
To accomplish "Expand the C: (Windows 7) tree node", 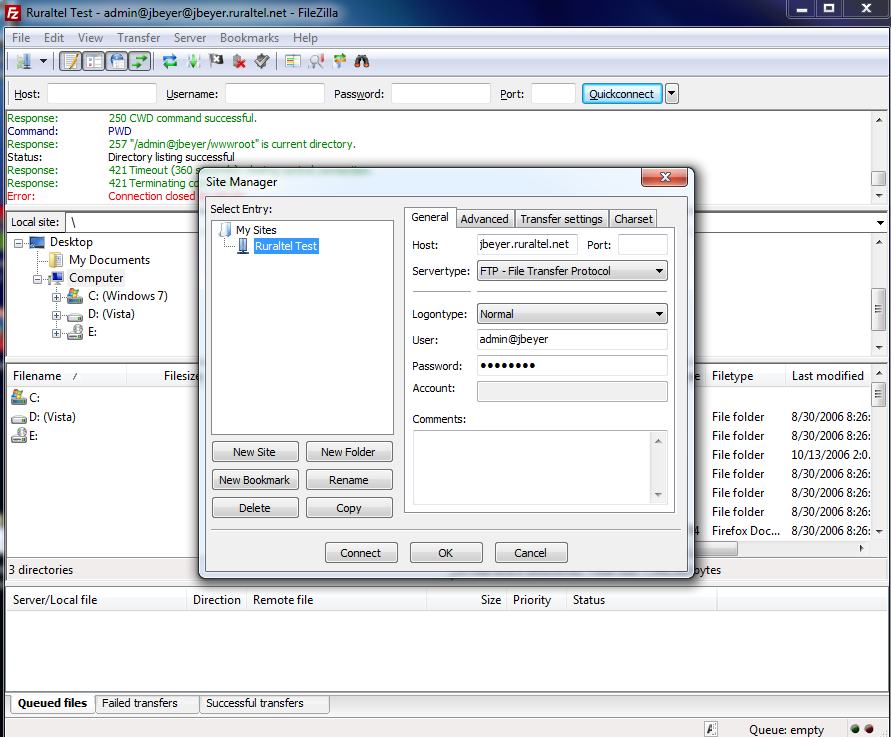I will (56, 297).
